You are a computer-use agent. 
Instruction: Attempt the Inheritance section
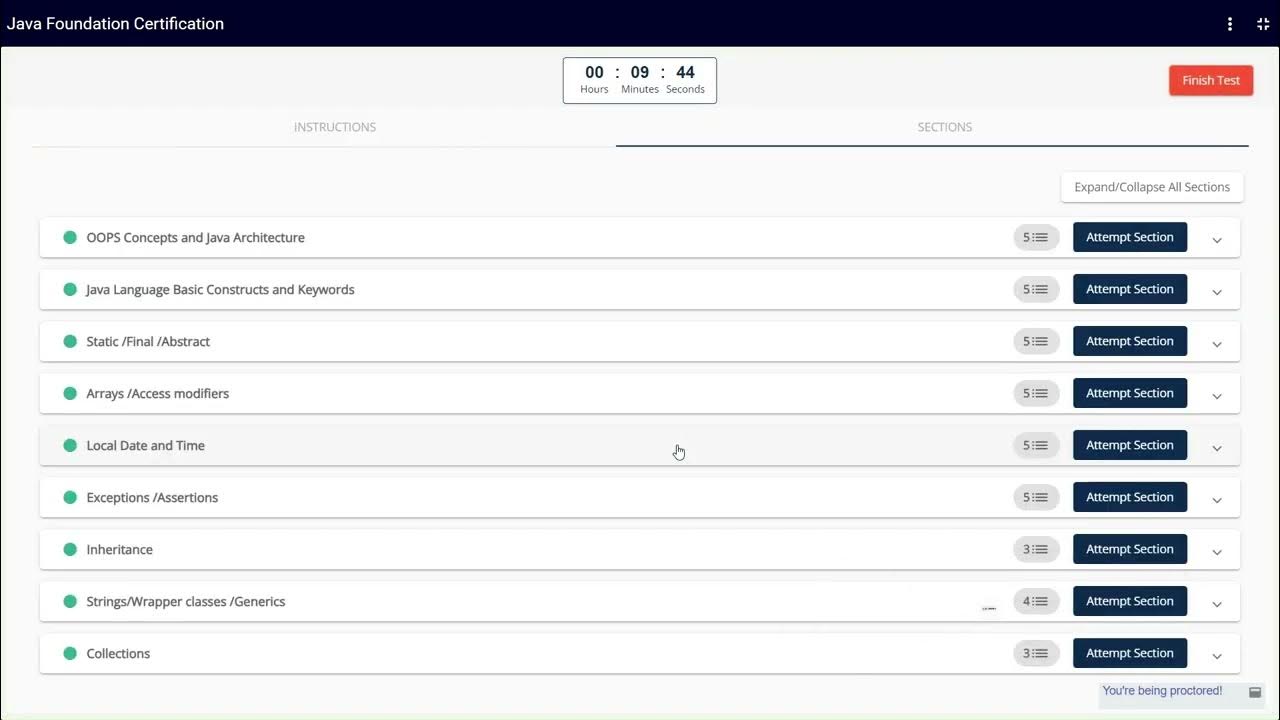point(1130,549)
